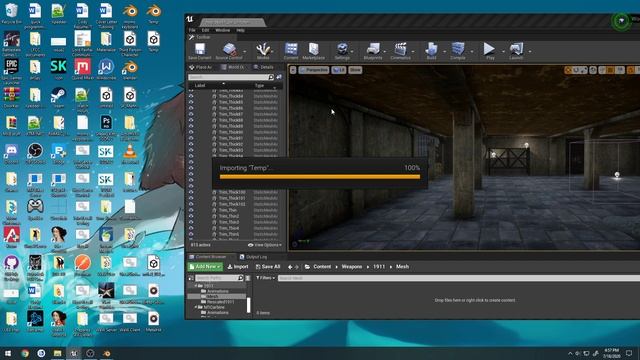This screenshot has height=360, width=640.
Task: Toggle visibility of Trim_Thick100 actor
Action: (x=191, y=192)
